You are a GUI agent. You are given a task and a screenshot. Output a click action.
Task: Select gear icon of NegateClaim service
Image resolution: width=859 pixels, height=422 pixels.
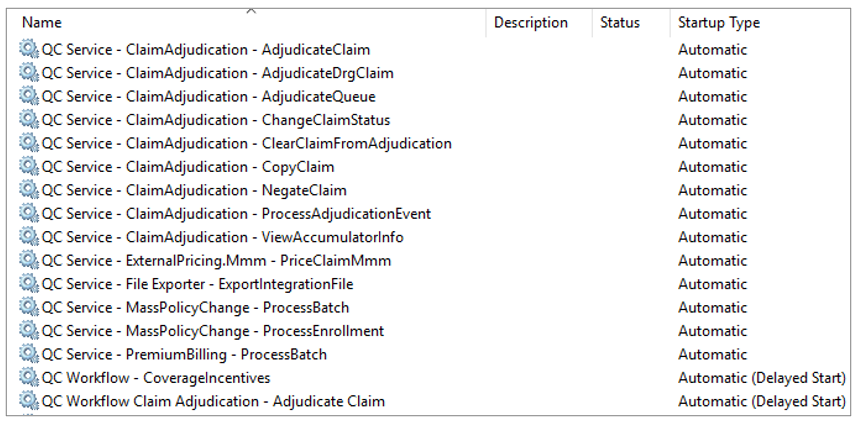[28, 190]
